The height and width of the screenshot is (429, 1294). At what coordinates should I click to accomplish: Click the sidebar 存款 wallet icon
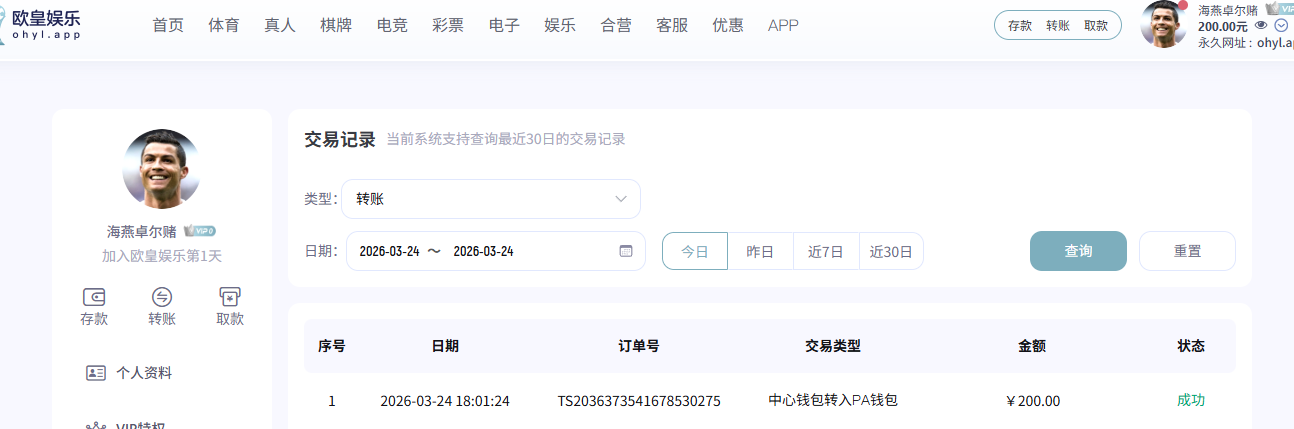pos(94,297)
